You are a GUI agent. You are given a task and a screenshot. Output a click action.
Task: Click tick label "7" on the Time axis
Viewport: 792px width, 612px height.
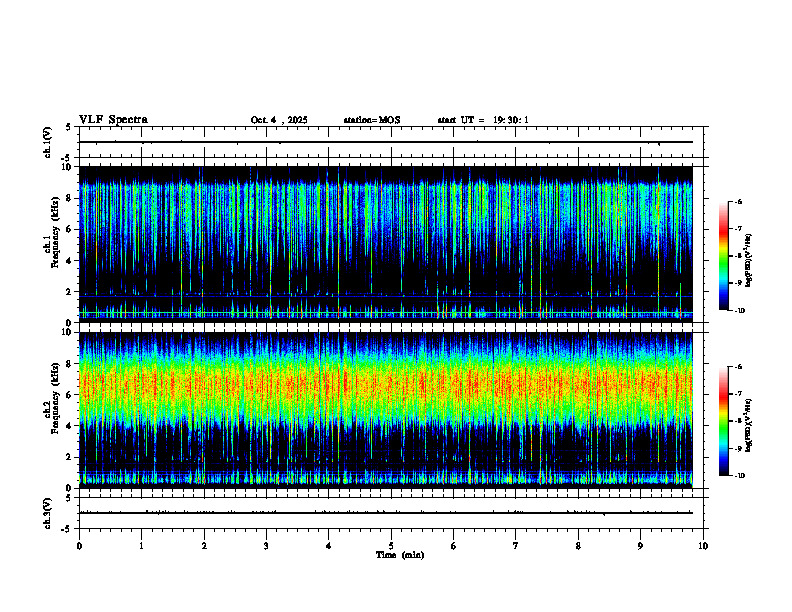pyautogui.click(x=516, y=546)
